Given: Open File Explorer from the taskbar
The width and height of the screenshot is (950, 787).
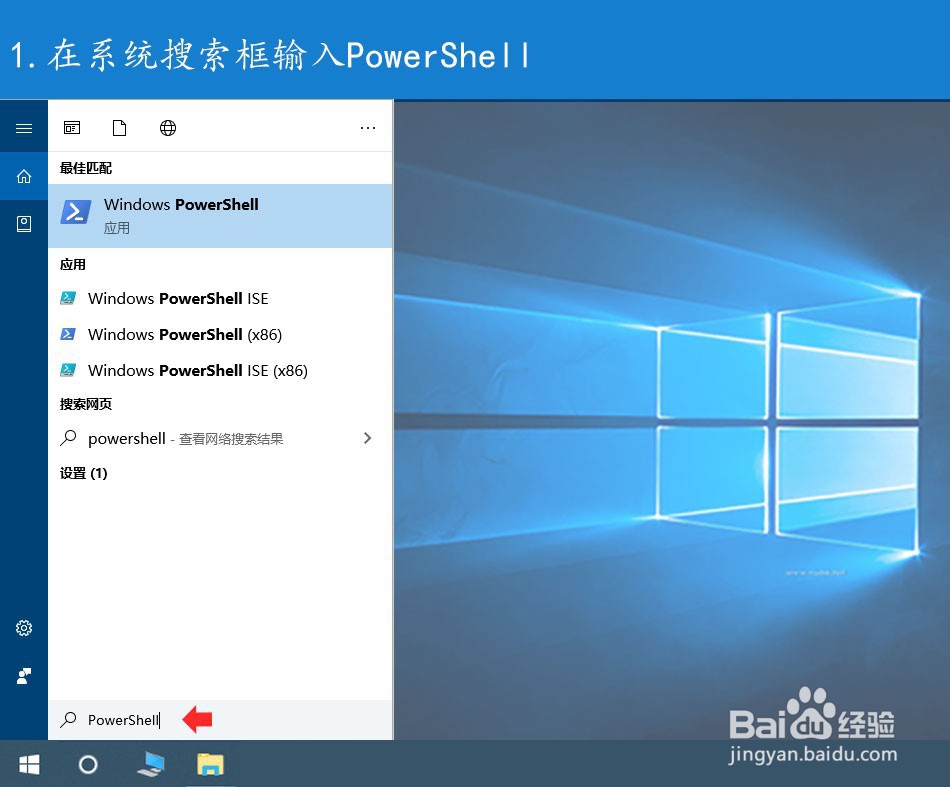Looking at the screenshot, I should pyautogui.click(x=210, y=764).
